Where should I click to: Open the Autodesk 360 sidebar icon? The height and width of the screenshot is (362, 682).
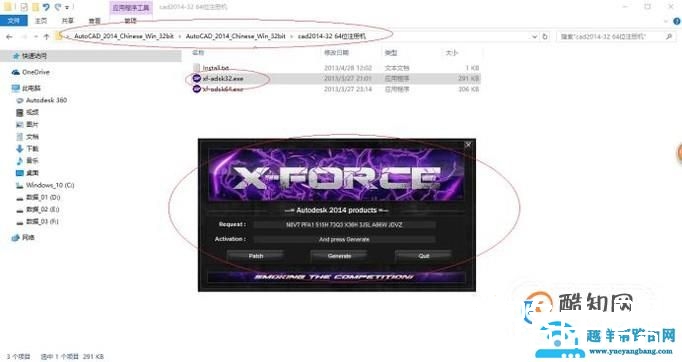[20, 100]
